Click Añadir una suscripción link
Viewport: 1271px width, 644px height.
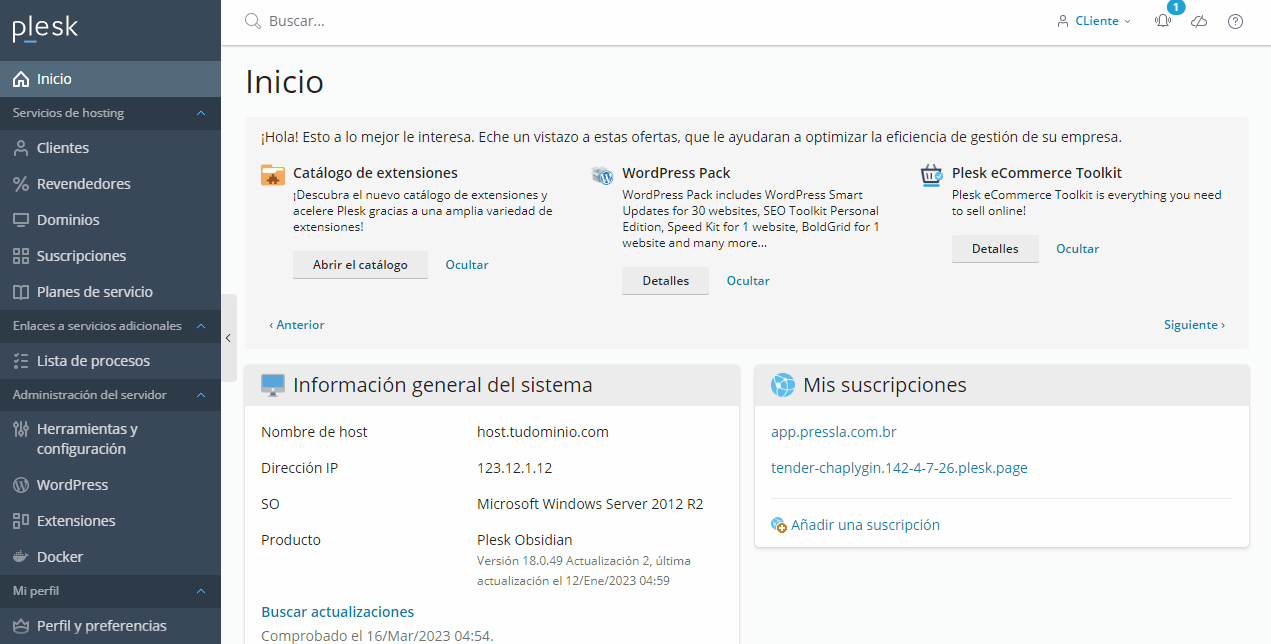point(865,525)
